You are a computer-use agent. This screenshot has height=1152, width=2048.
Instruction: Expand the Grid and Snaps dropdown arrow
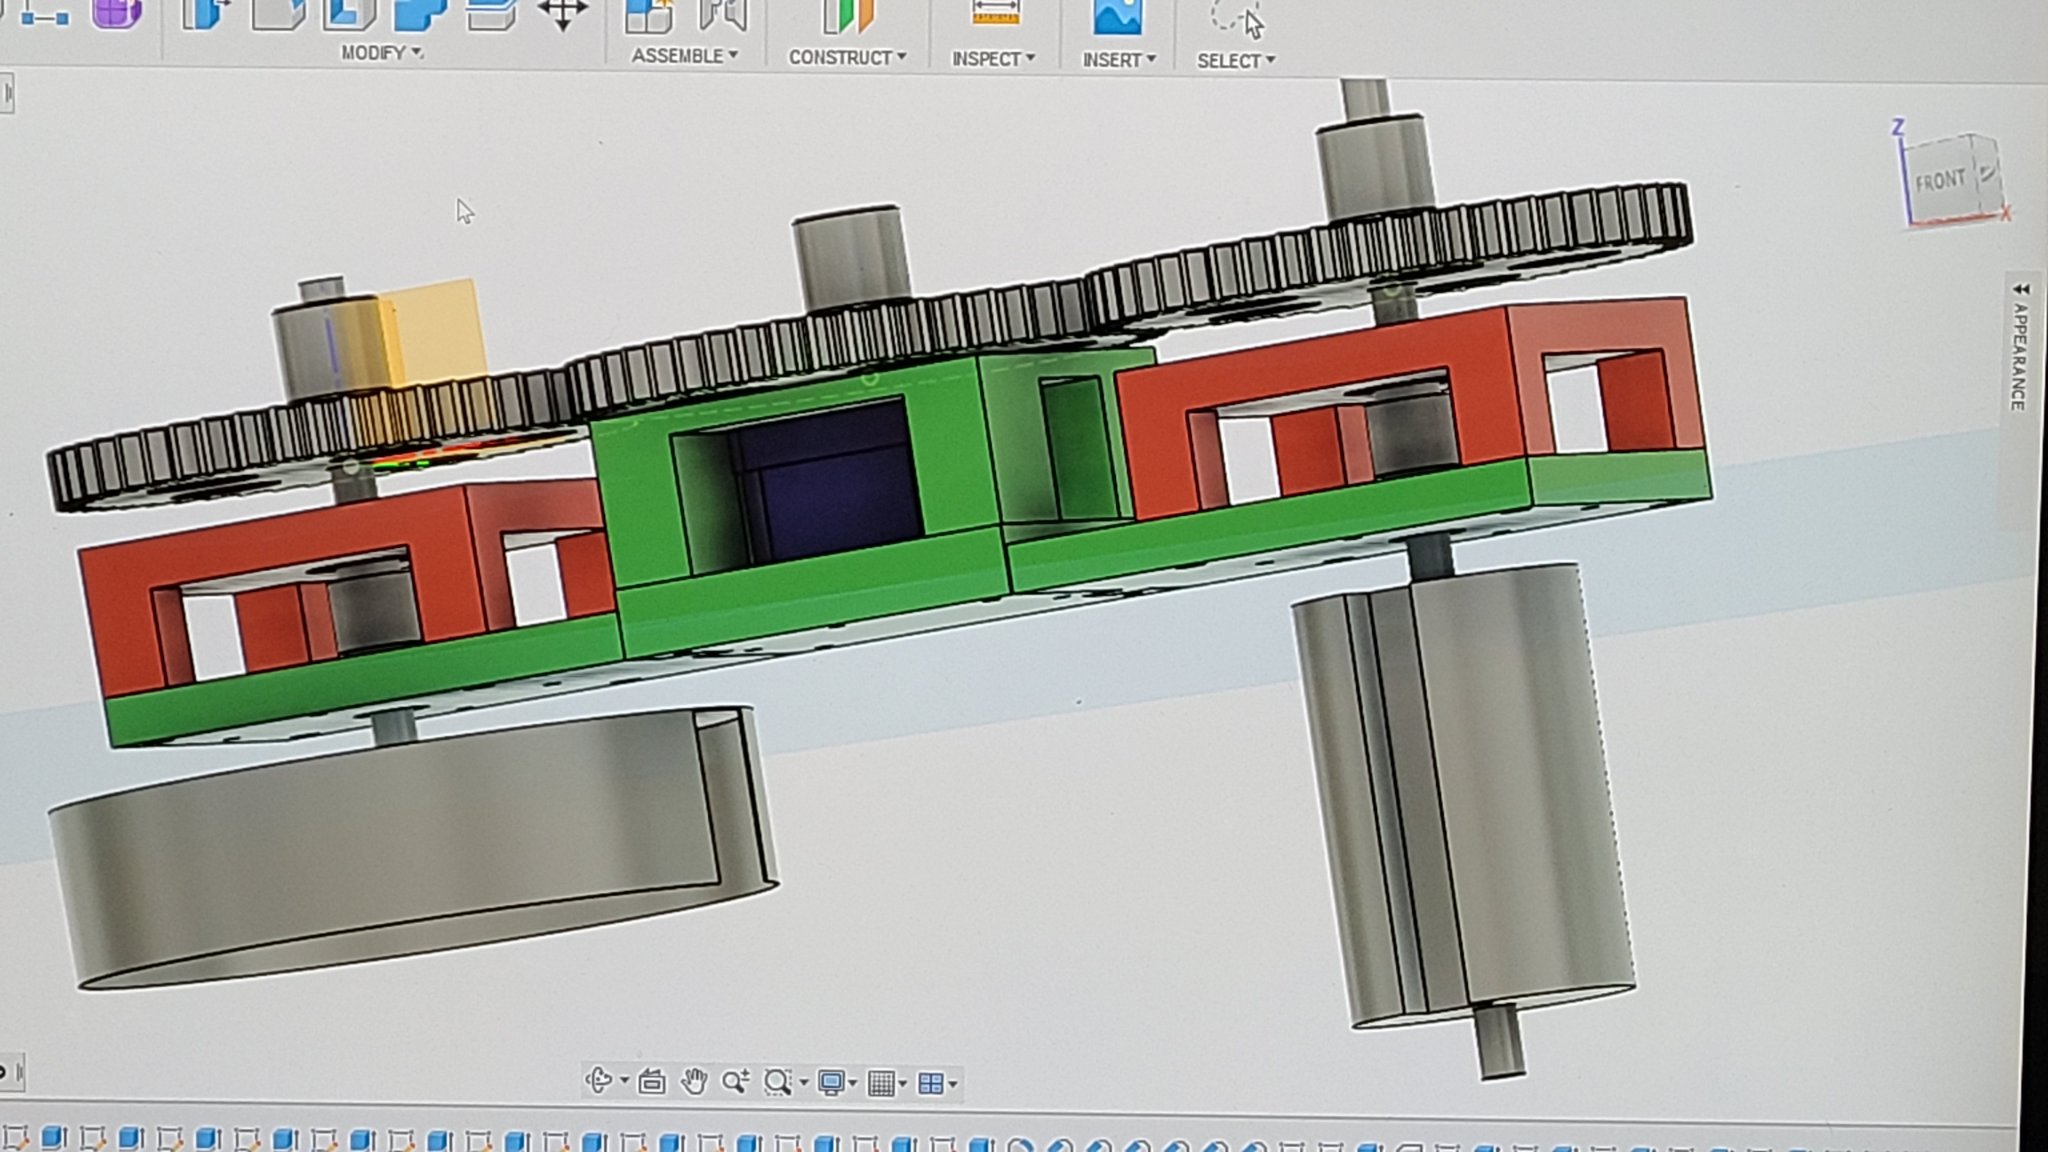click(x=903, y=1084)
